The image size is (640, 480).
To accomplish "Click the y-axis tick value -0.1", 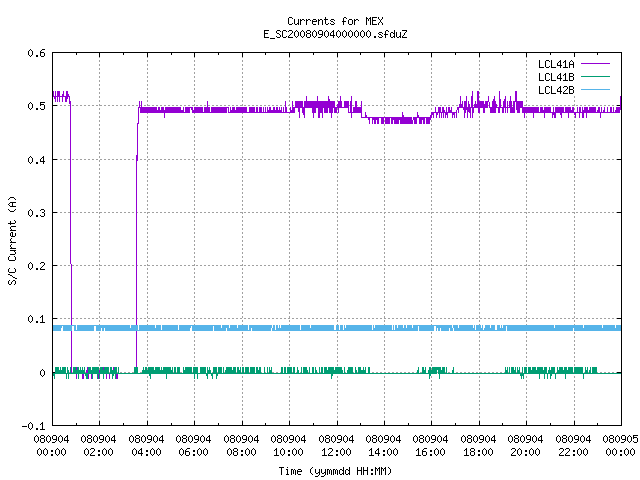I will click(33, 426).
